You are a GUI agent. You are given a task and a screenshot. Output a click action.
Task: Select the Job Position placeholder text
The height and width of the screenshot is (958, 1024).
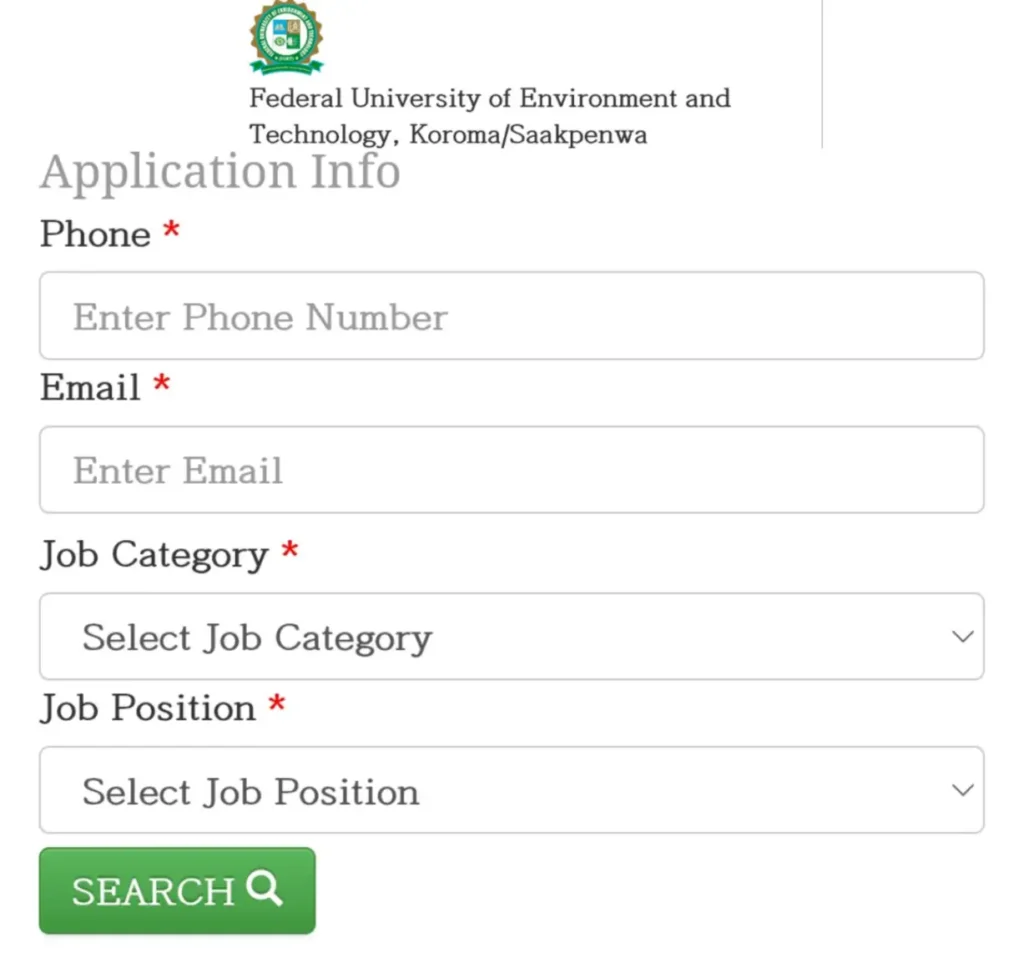pos(251,790)
